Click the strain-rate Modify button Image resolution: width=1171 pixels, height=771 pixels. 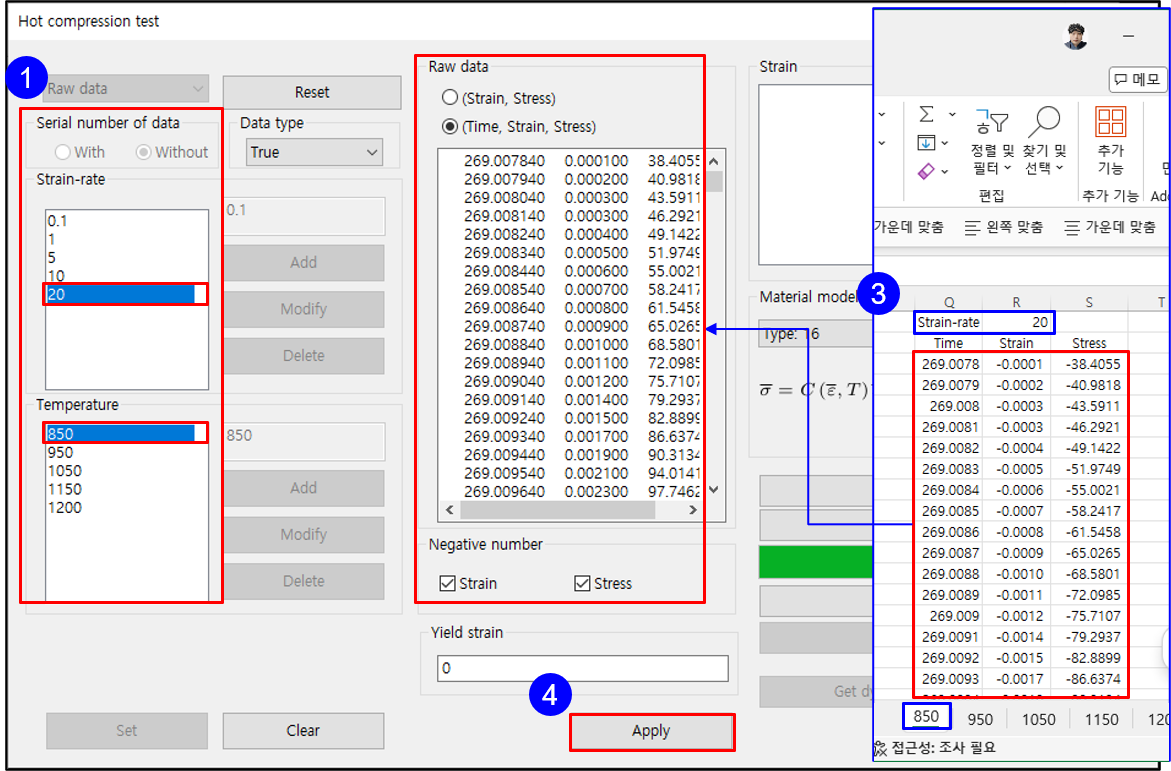[x=304, y=309]
